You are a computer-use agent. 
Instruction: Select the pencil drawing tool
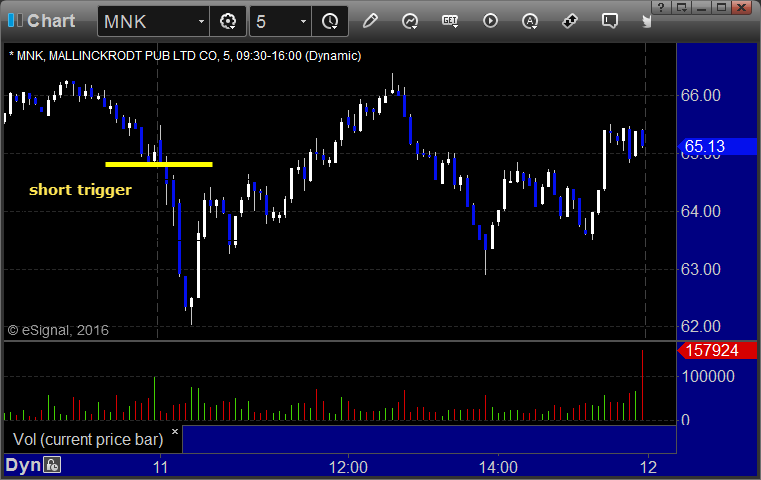[370, 21]
